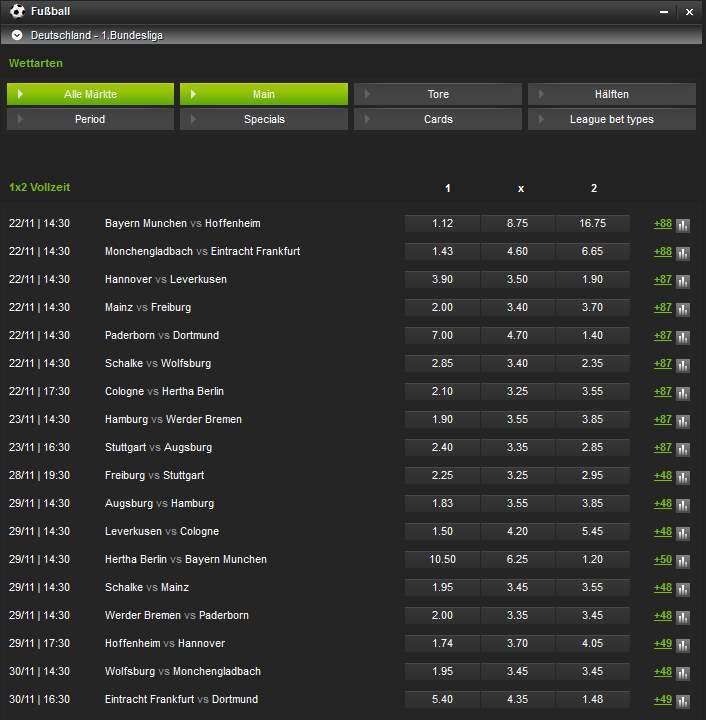Open statistics icon for Cologne vs Hertha Berlin
706x720 pixels.
[x=683, y=394]
